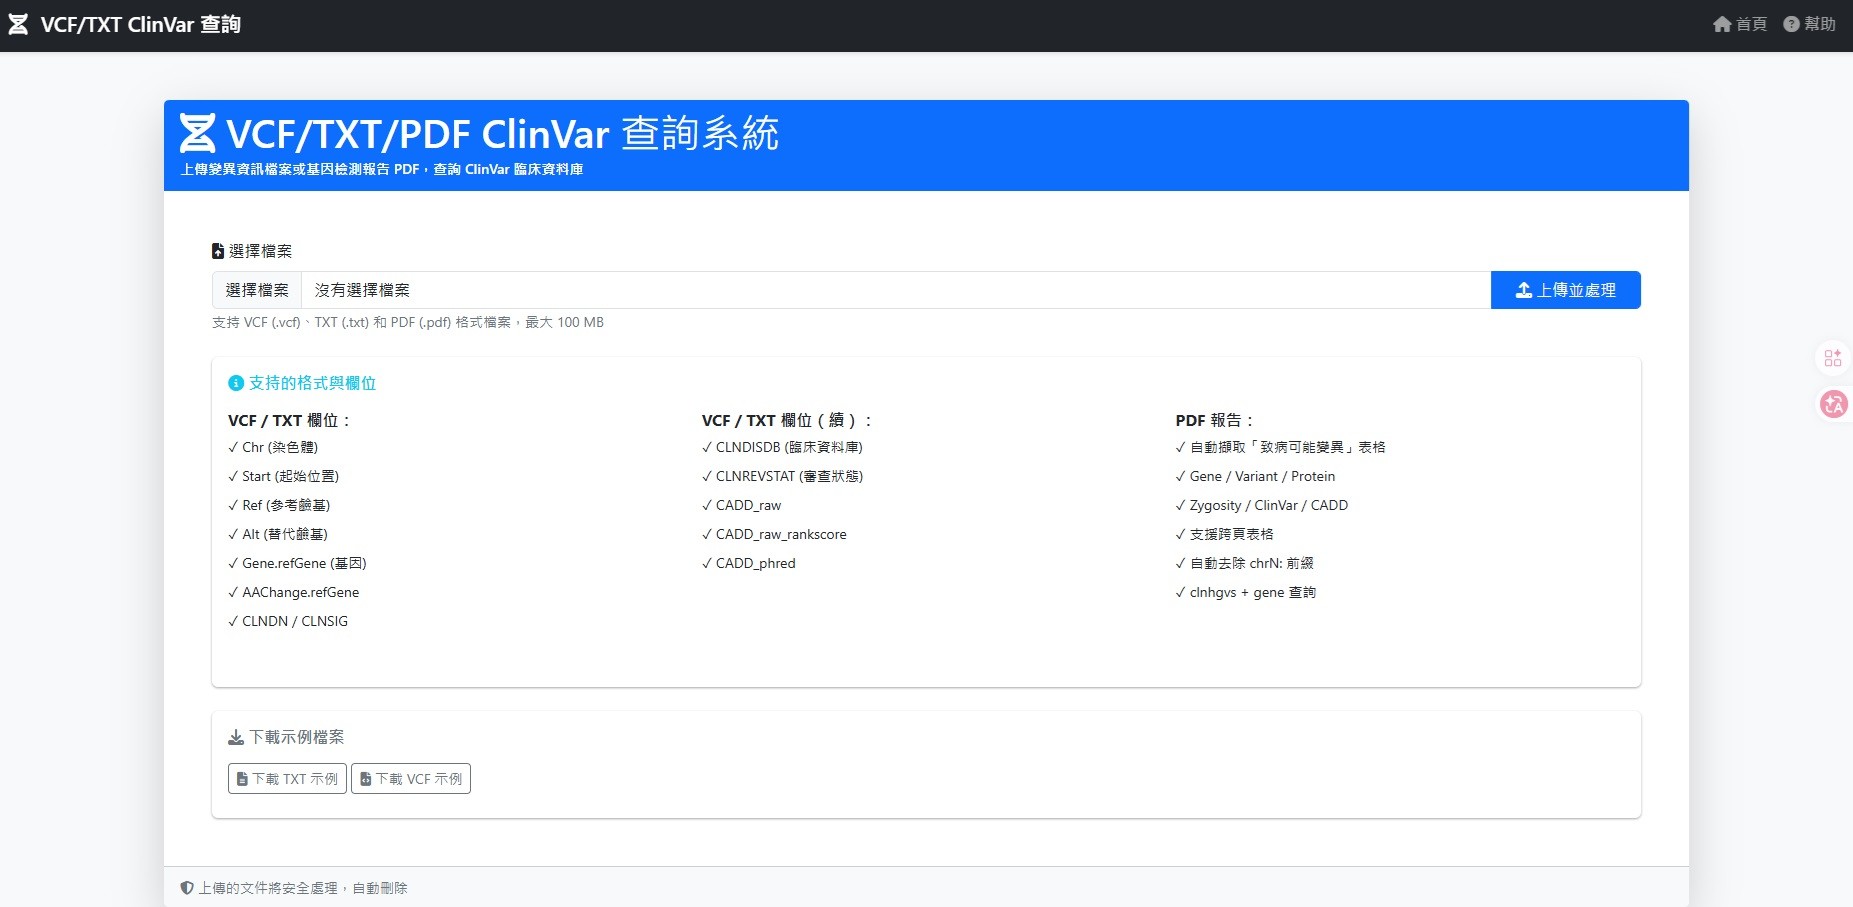Click the file icon in 下載 VCF 示例

pos(366,779)
